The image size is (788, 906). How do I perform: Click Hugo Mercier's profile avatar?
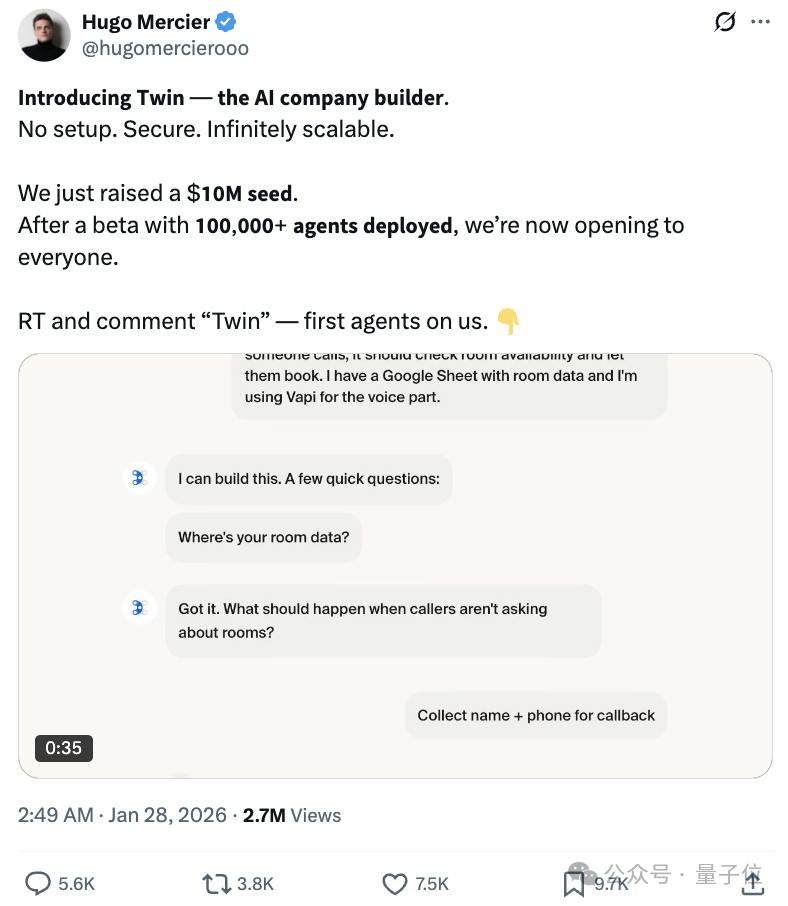click(44, 35)
